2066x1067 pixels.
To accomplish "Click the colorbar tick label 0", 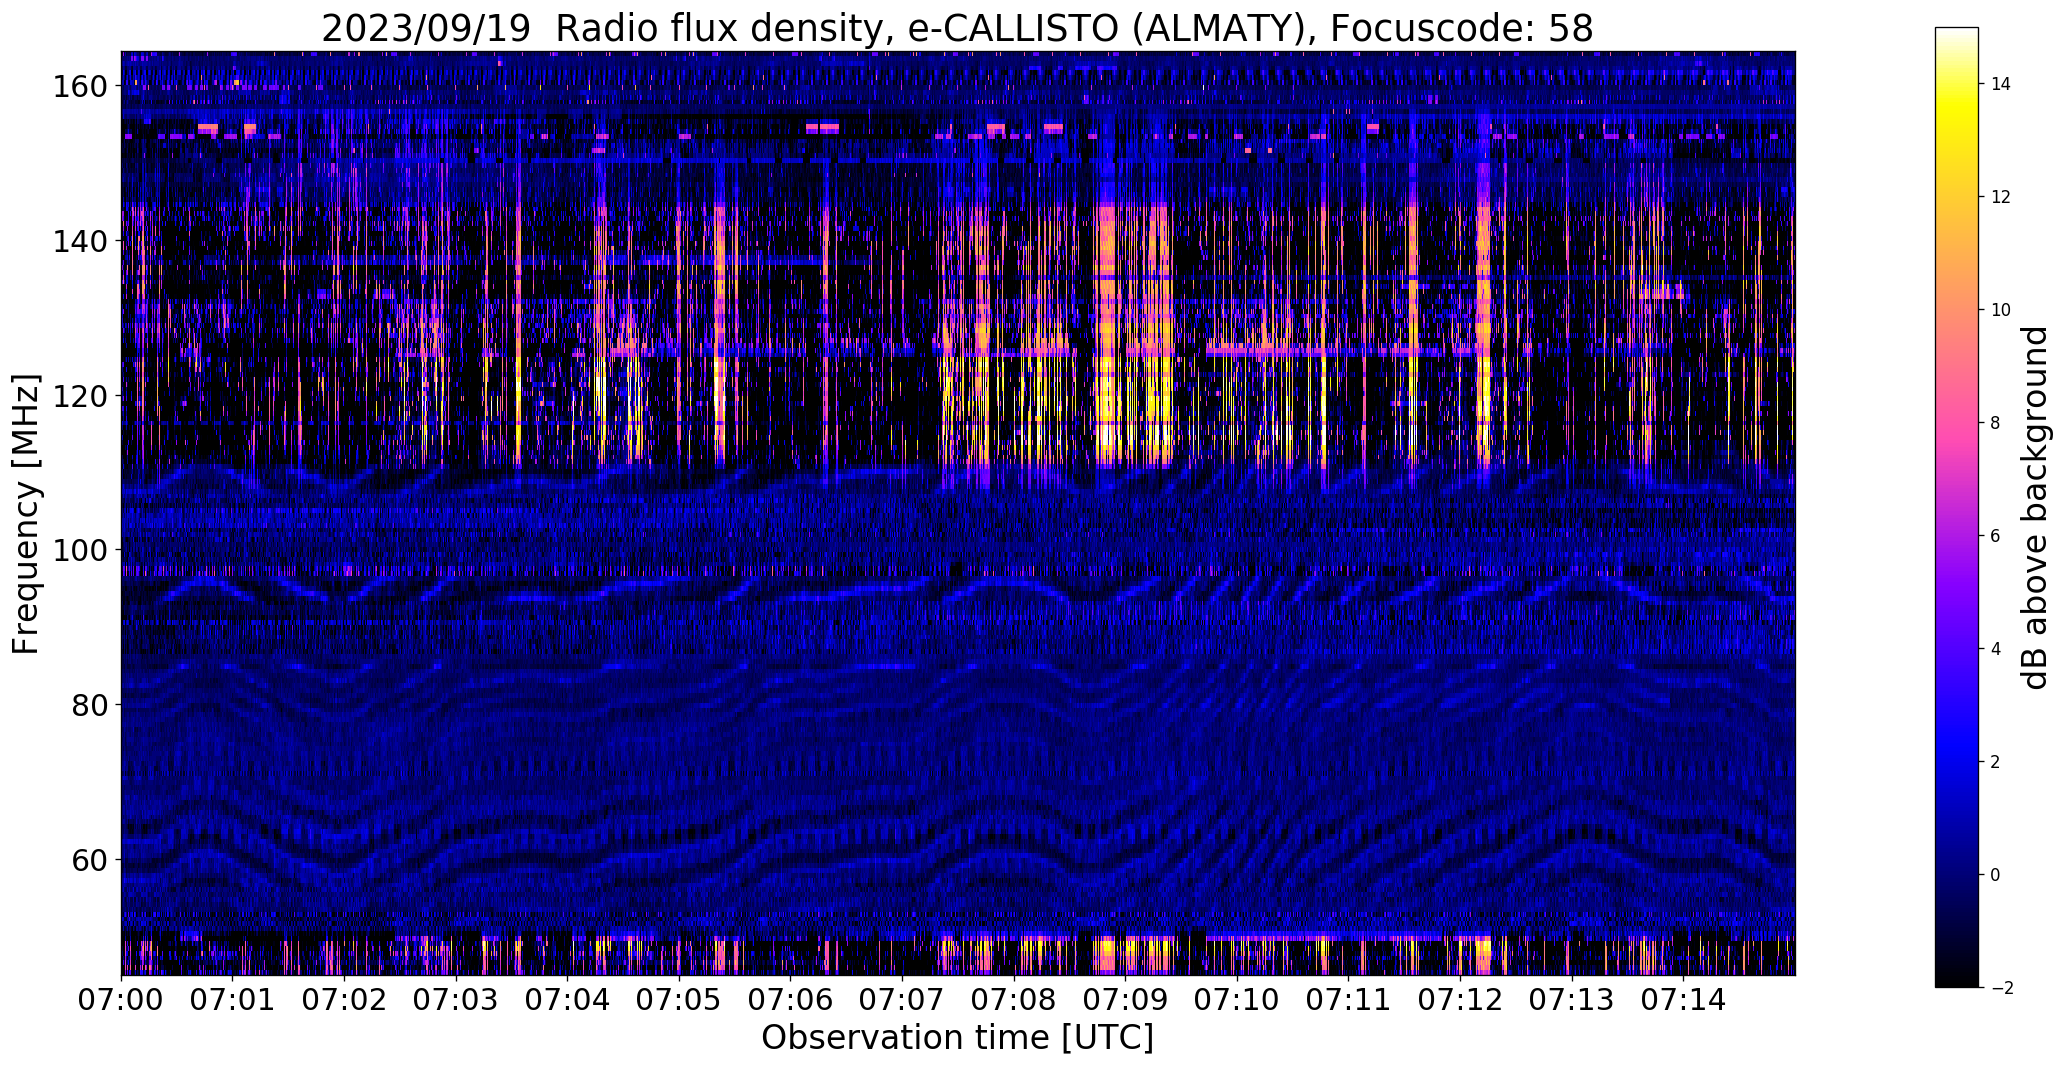I will click(x=1995, y=875).
